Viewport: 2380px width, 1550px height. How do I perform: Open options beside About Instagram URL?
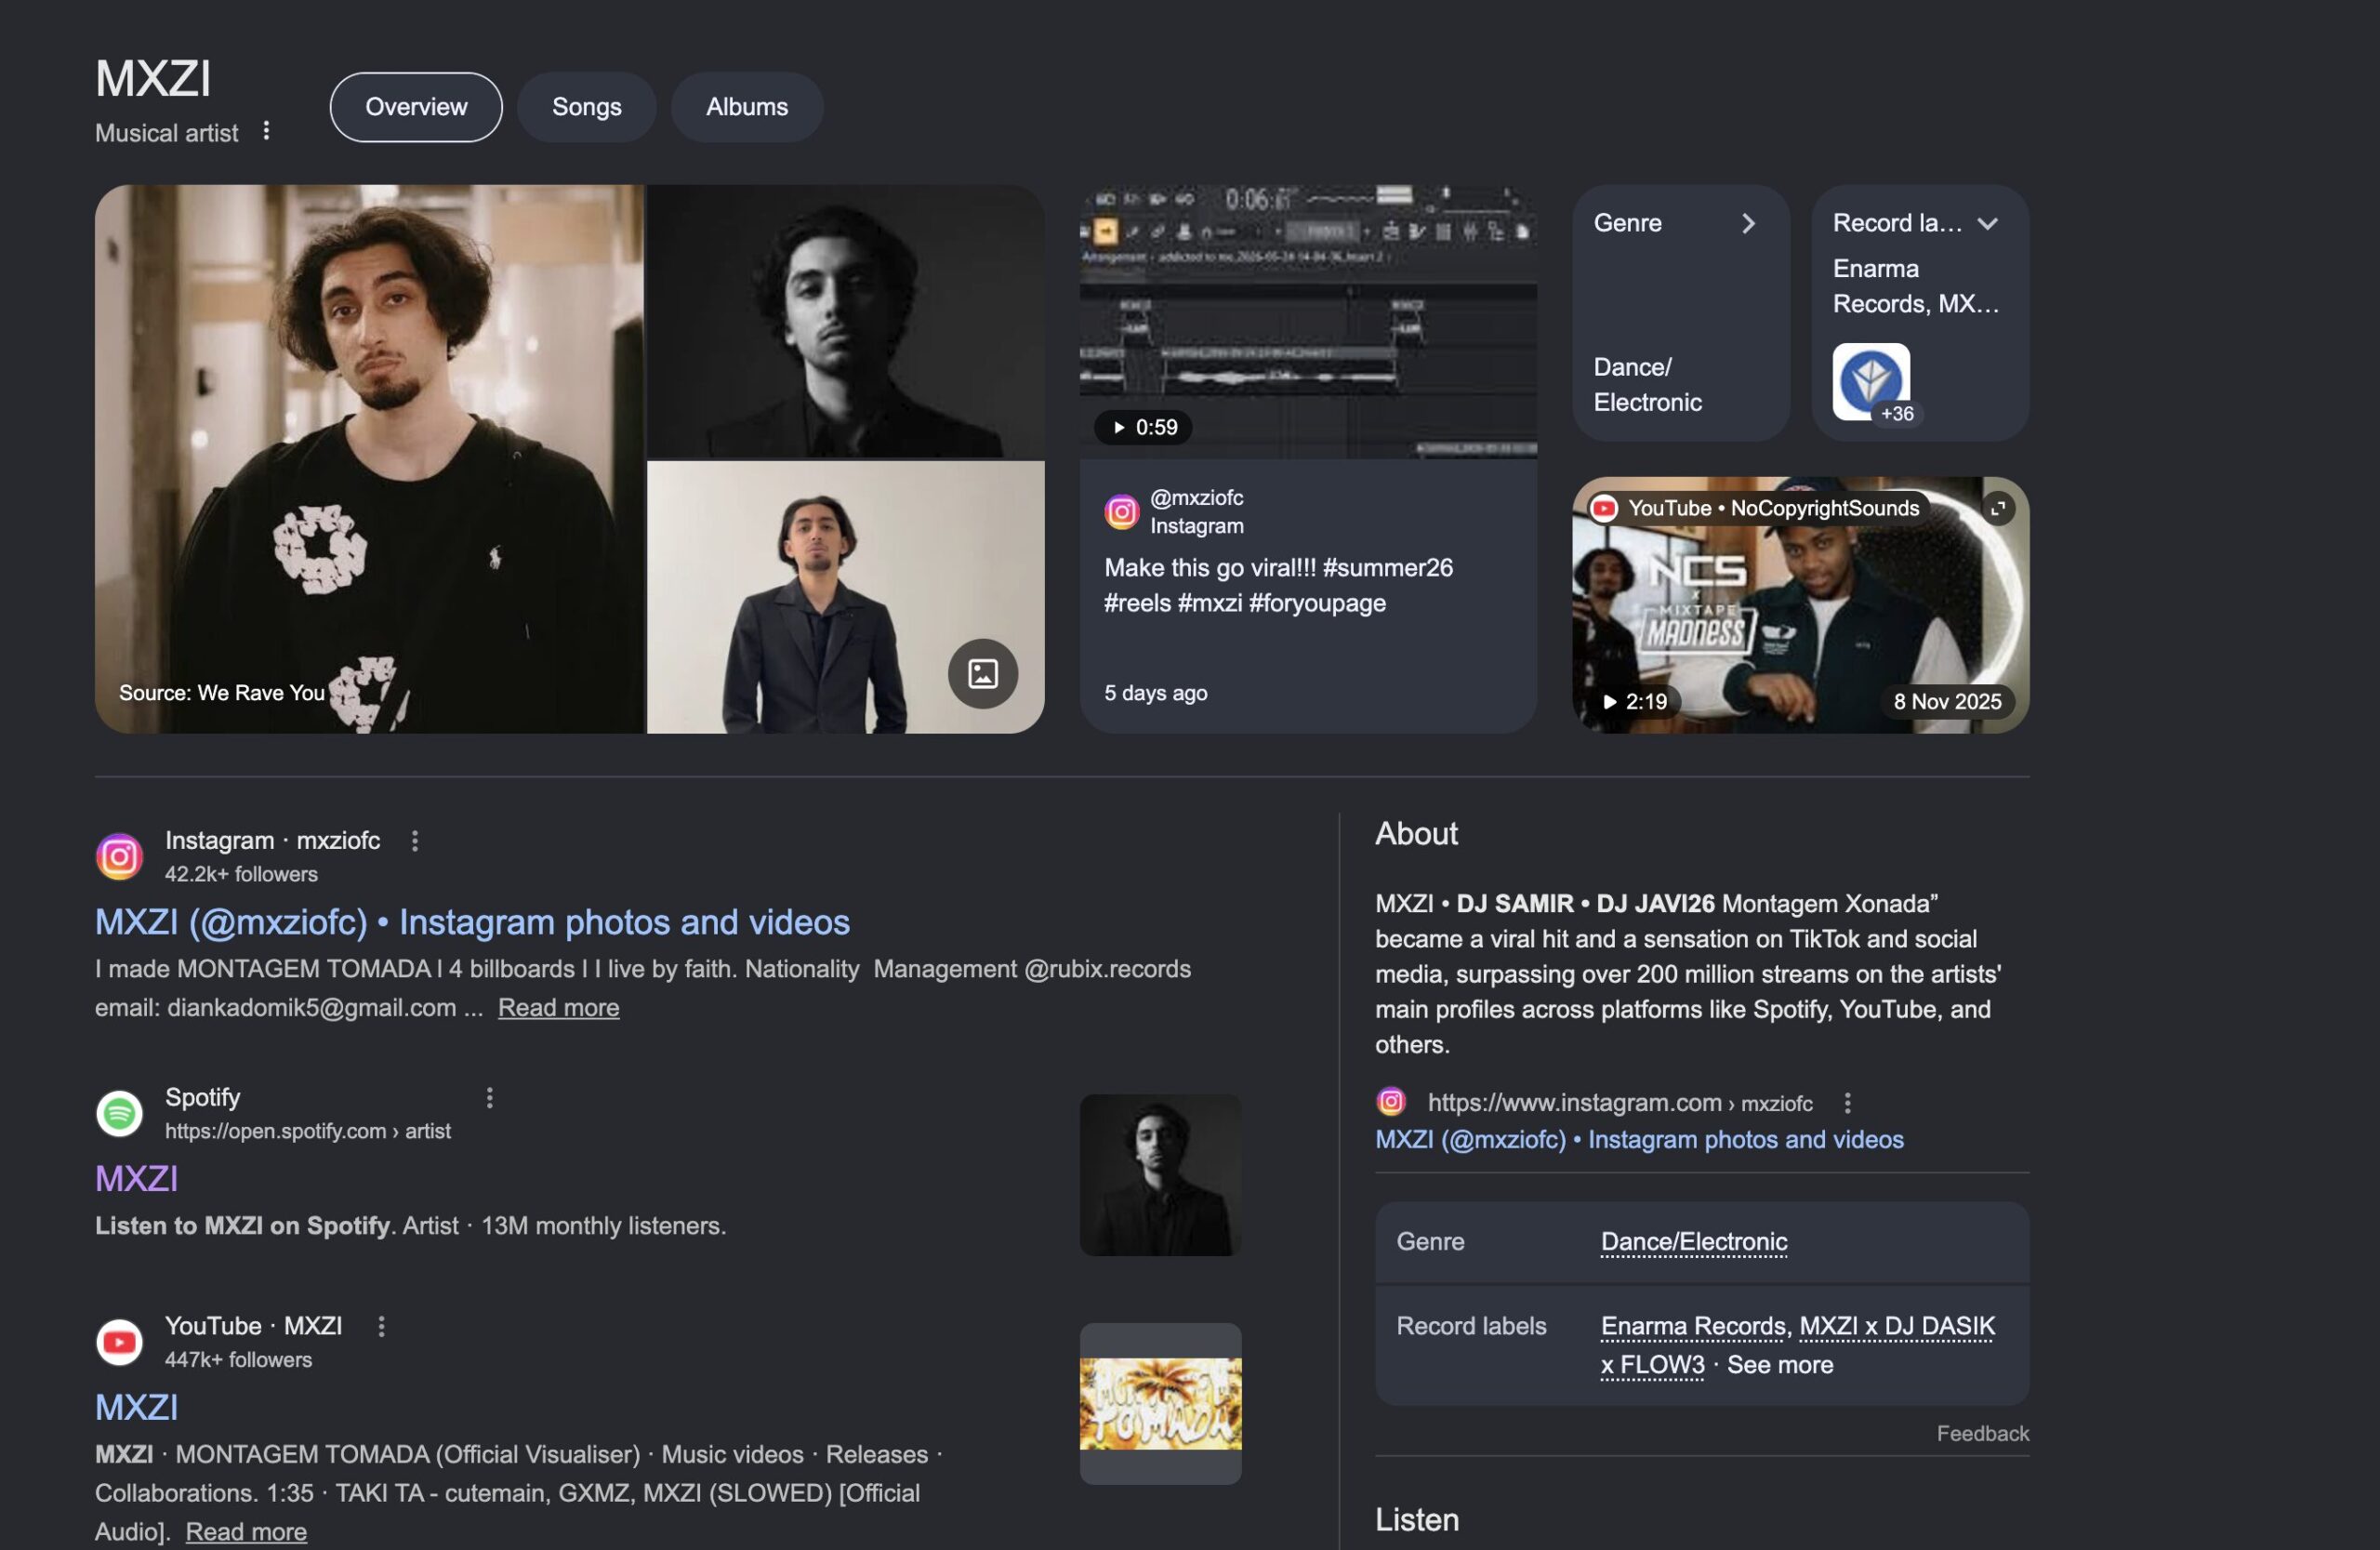pyautogui.click(x=1847, y=1103)
